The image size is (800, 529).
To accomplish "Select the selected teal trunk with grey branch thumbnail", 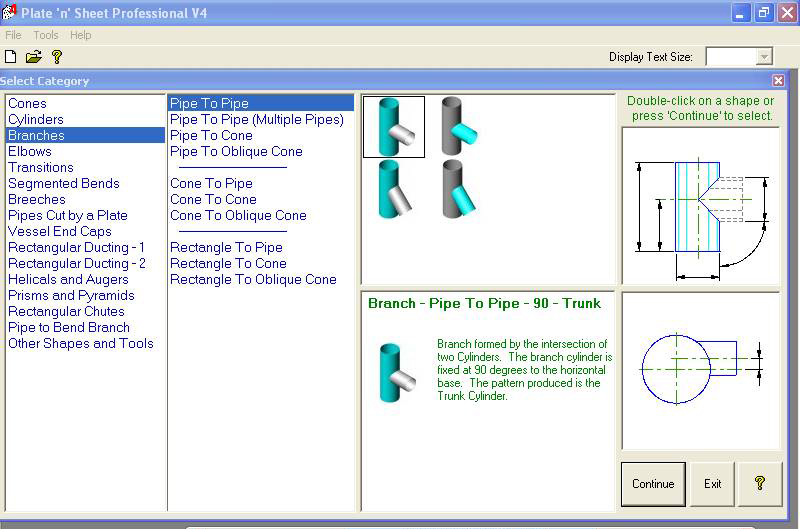I will point(394,127).
